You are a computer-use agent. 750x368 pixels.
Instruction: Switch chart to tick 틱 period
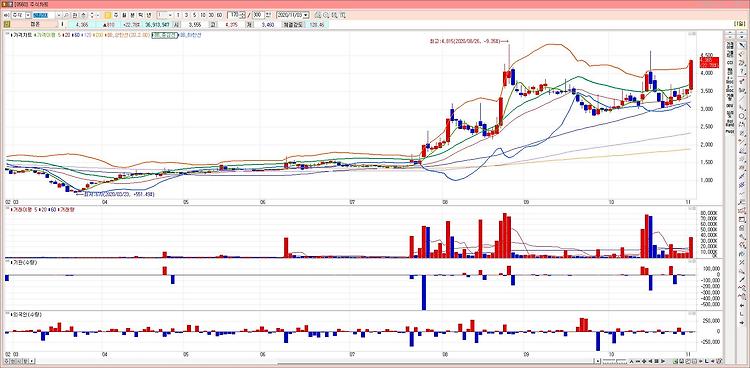tap(140, 15)
